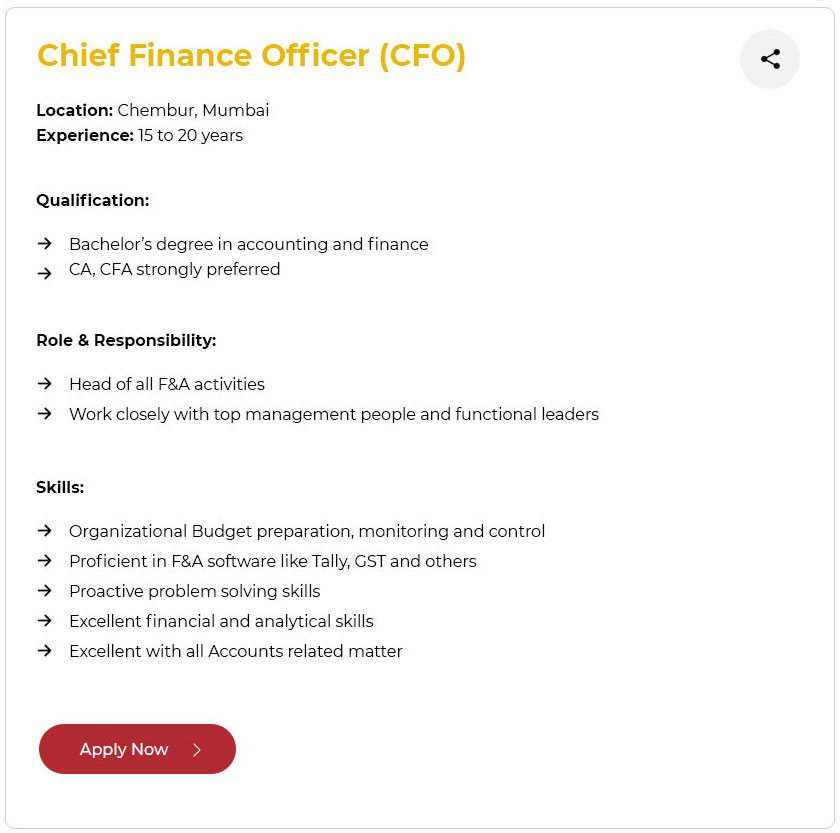840x833 pixels.
Task: Click arrow bullet beside Bachelor's degree line
Action: [44, 244]
